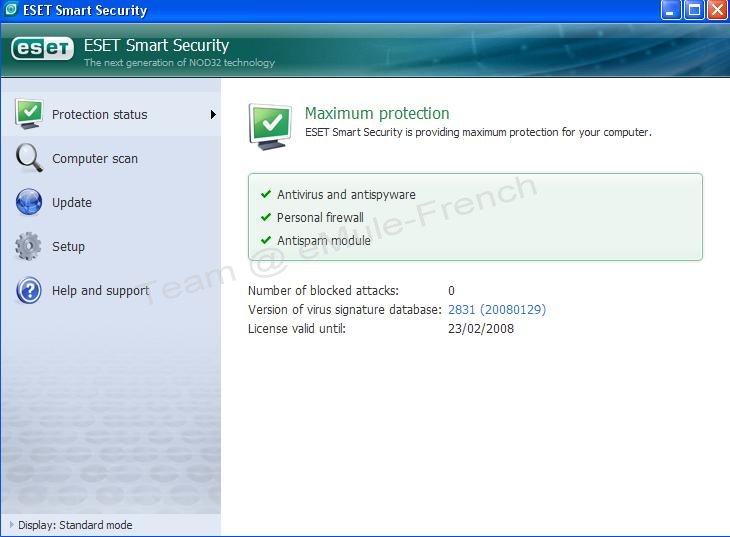Click the Number of blocked attacks label
This screenshot has height=537, width=730.
pyautogui.click(x=323, y=291)
